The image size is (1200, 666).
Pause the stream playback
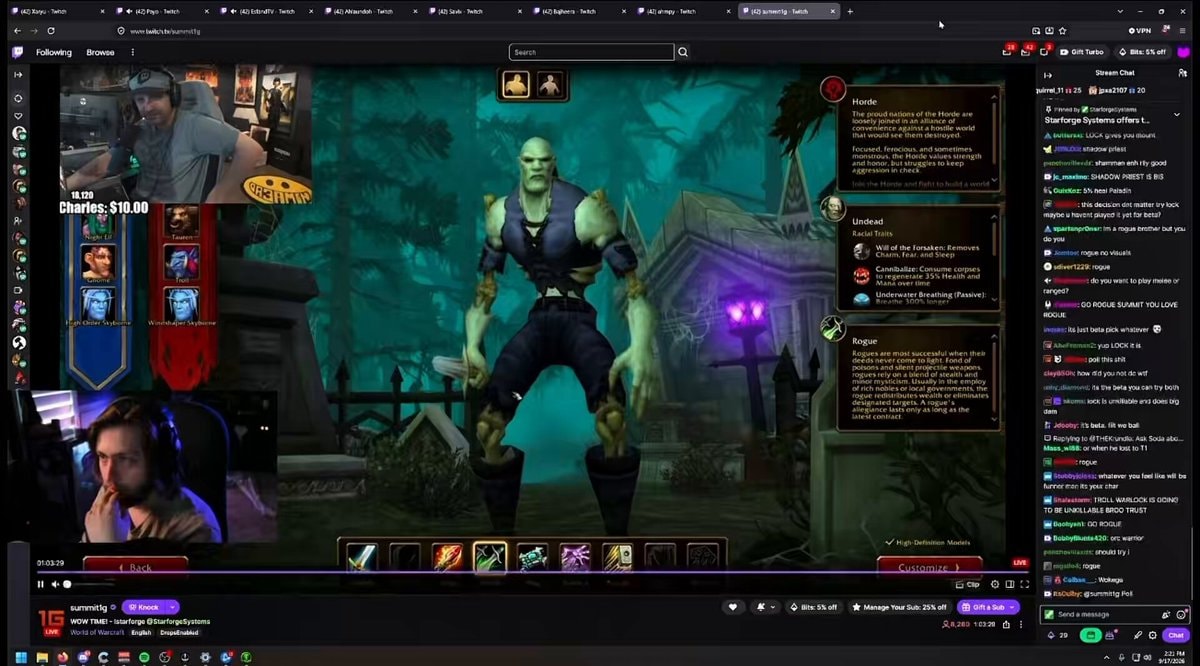(41, 584)
